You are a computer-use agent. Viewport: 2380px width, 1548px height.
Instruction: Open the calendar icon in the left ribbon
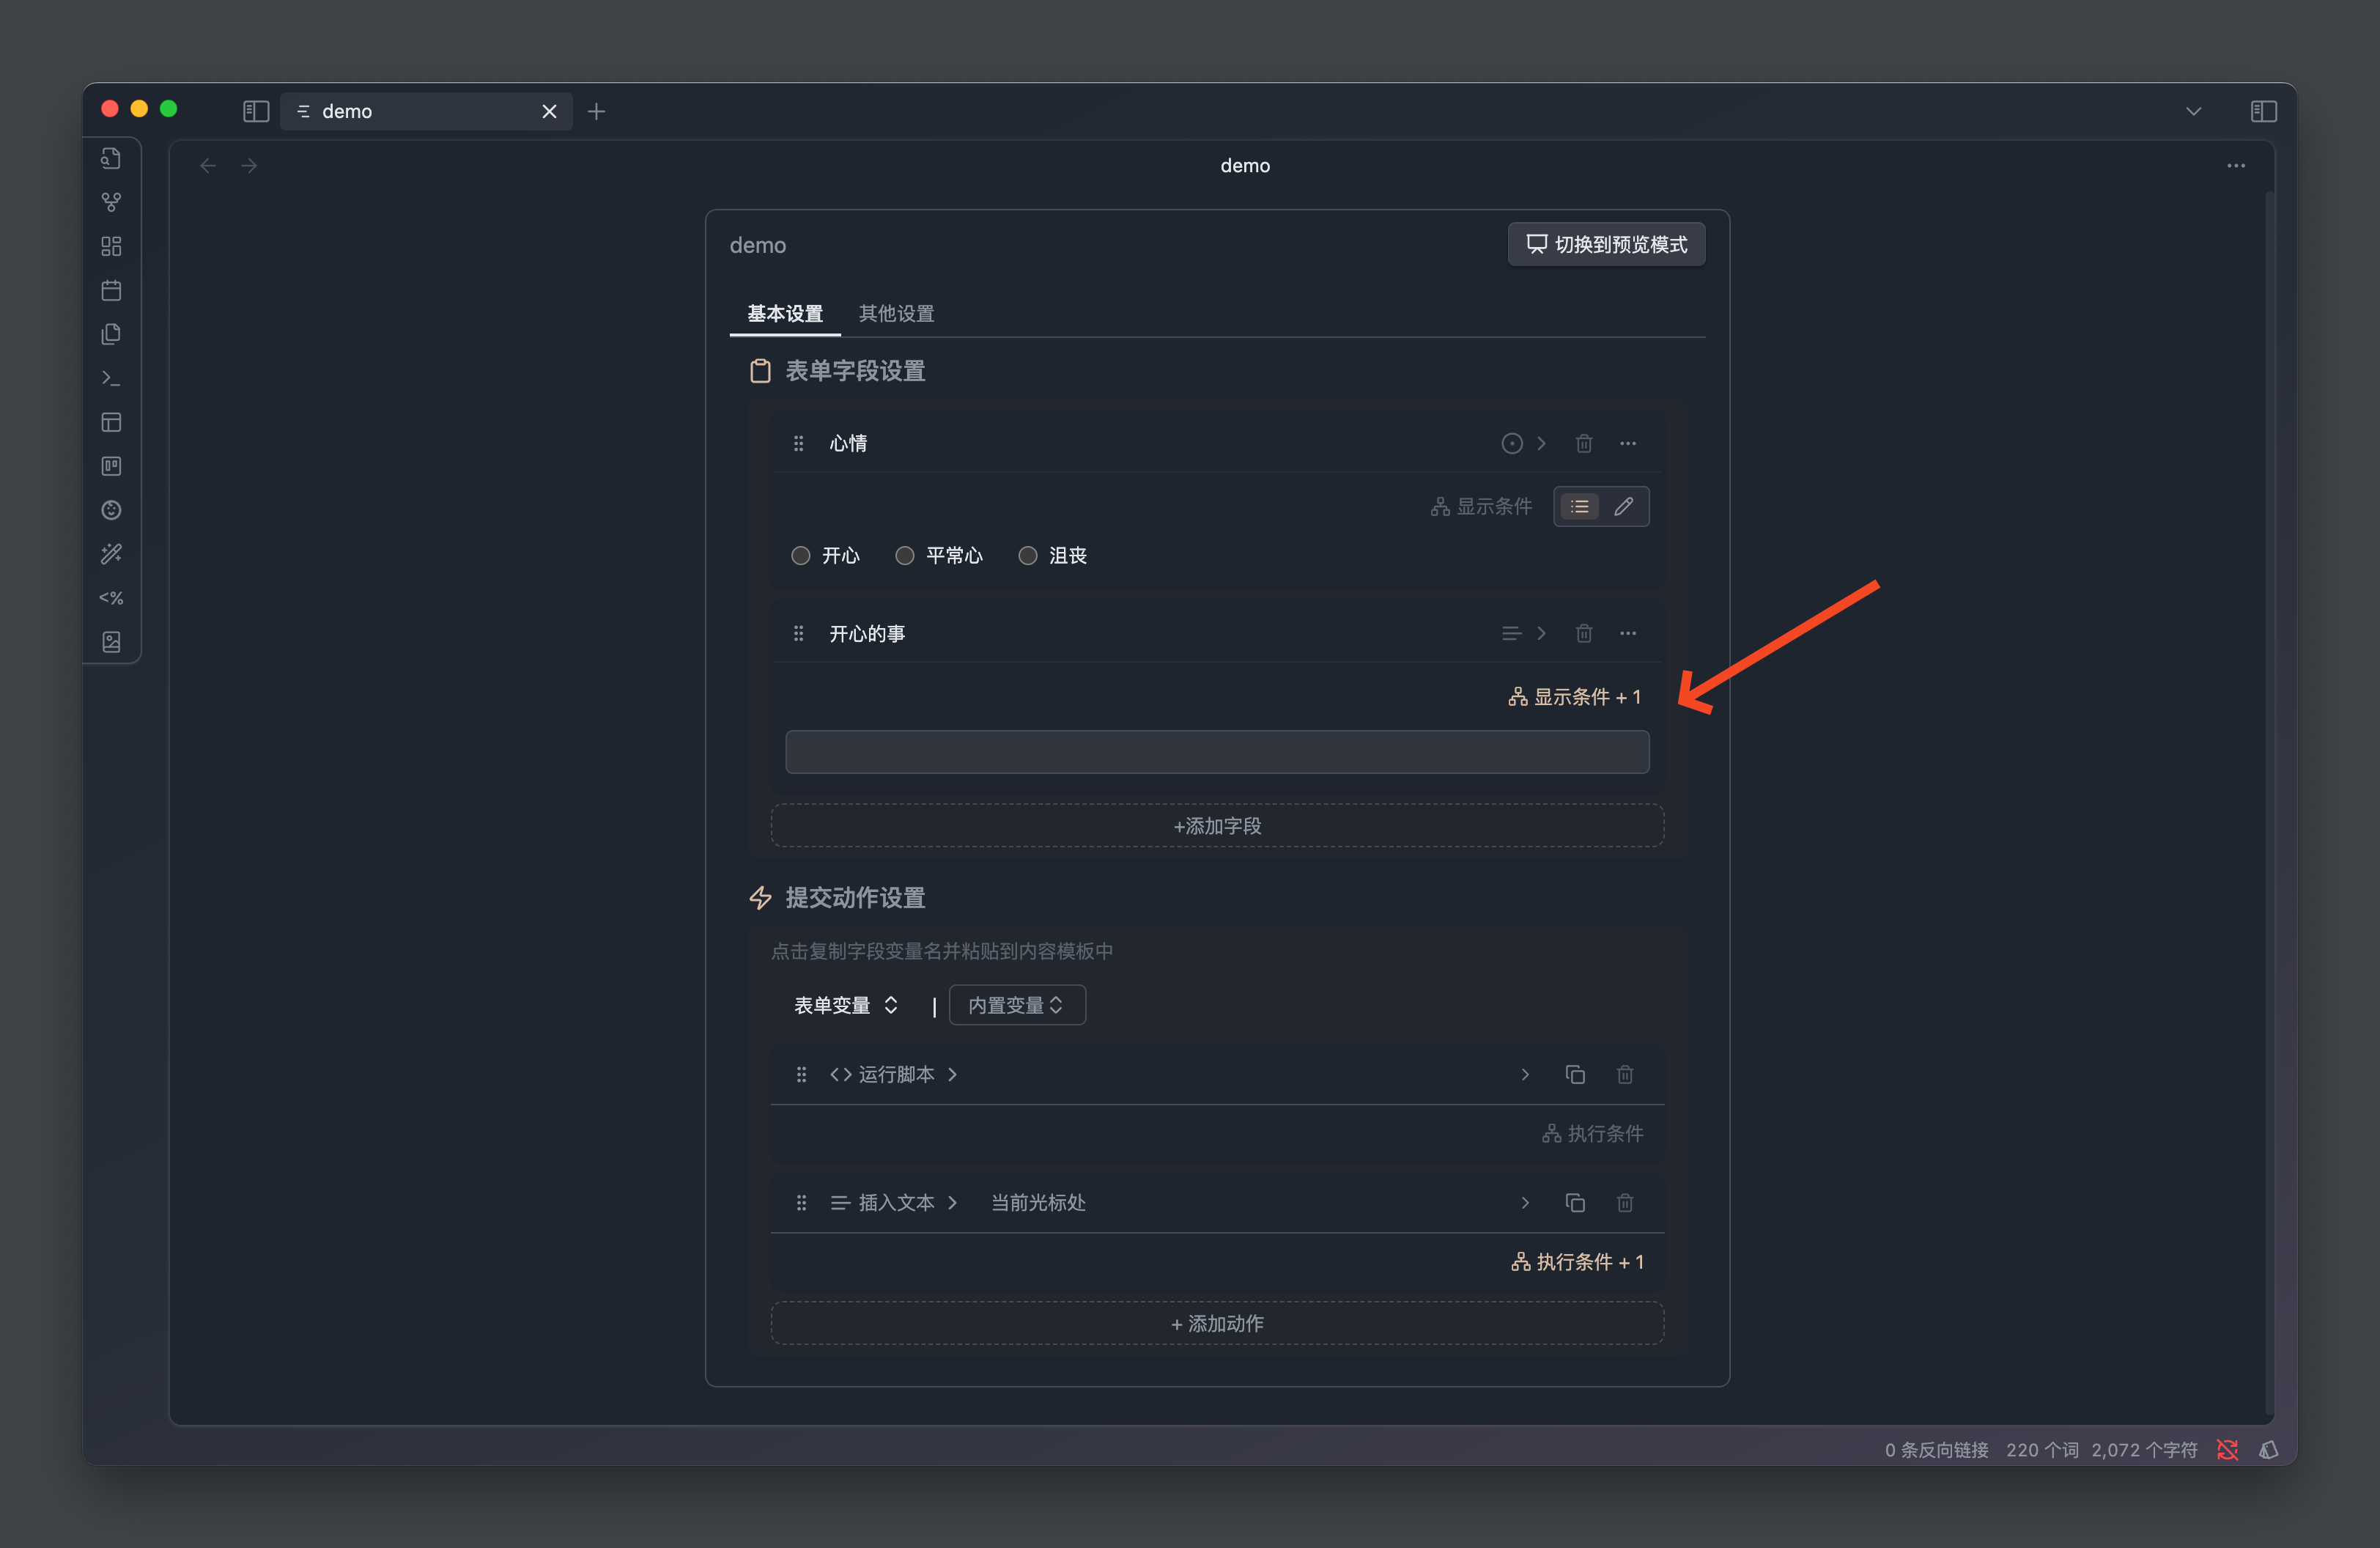point(111,290)
